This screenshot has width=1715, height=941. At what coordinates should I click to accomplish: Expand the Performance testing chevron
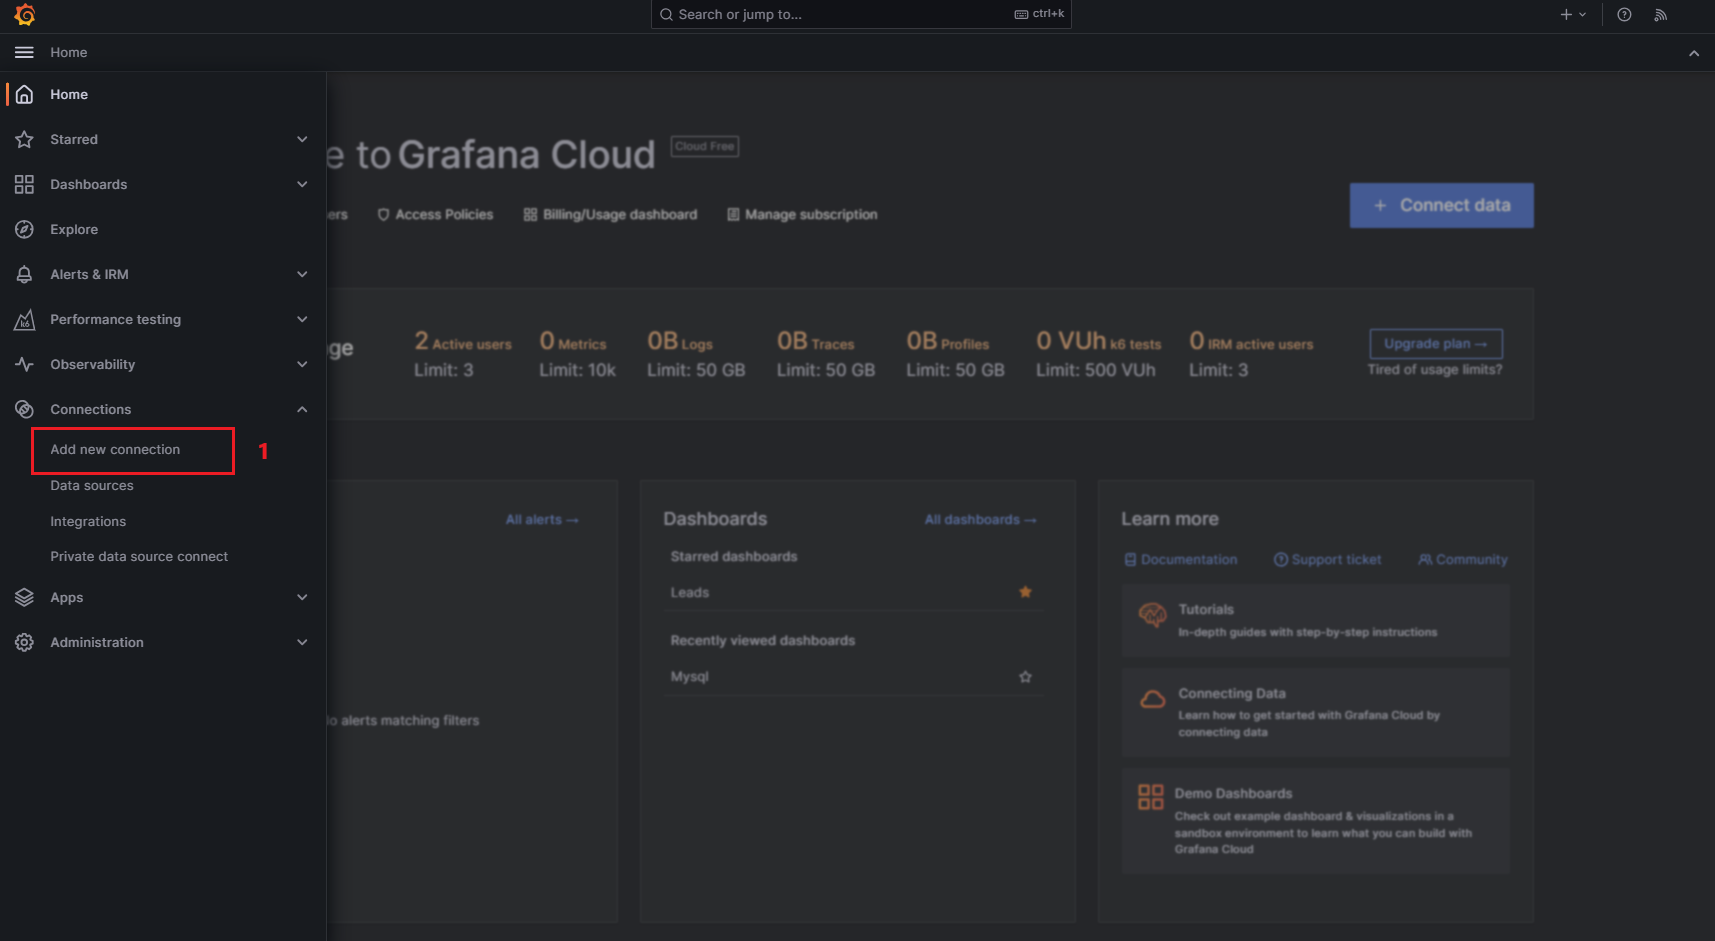pos(302,319)
